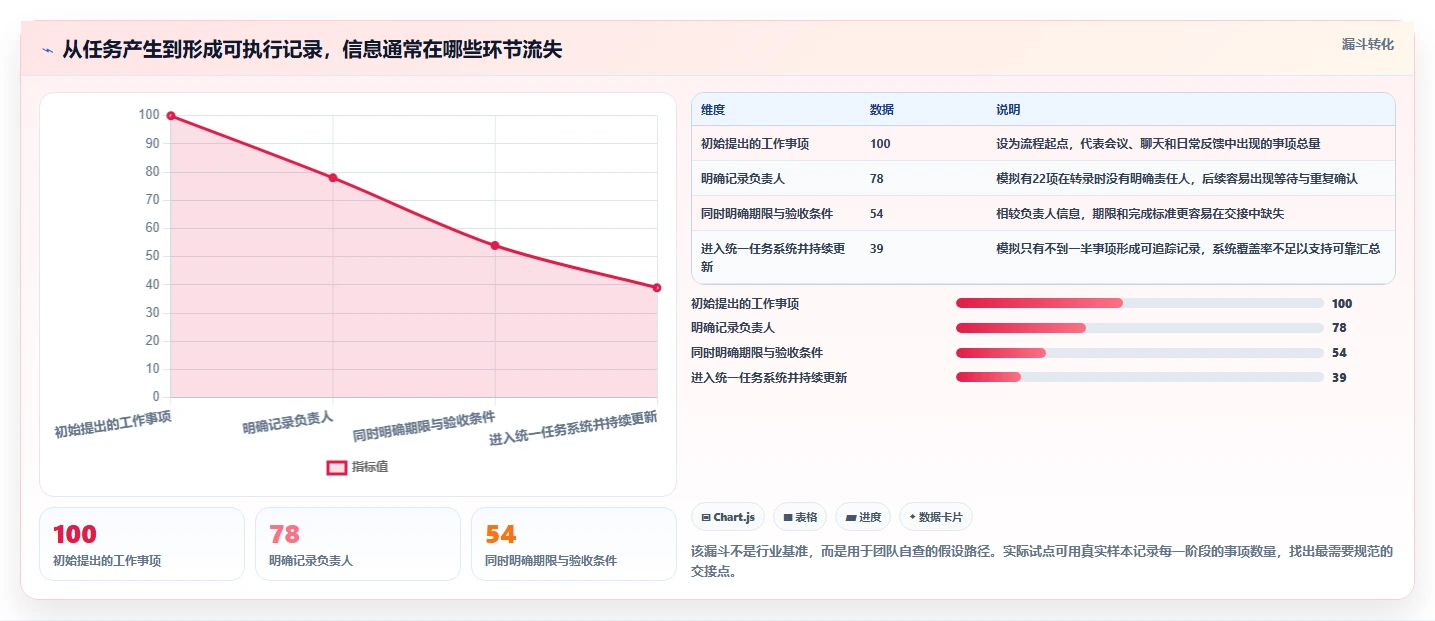
Task: Click the stat card showing 78
Action: [x=357, y=544]
